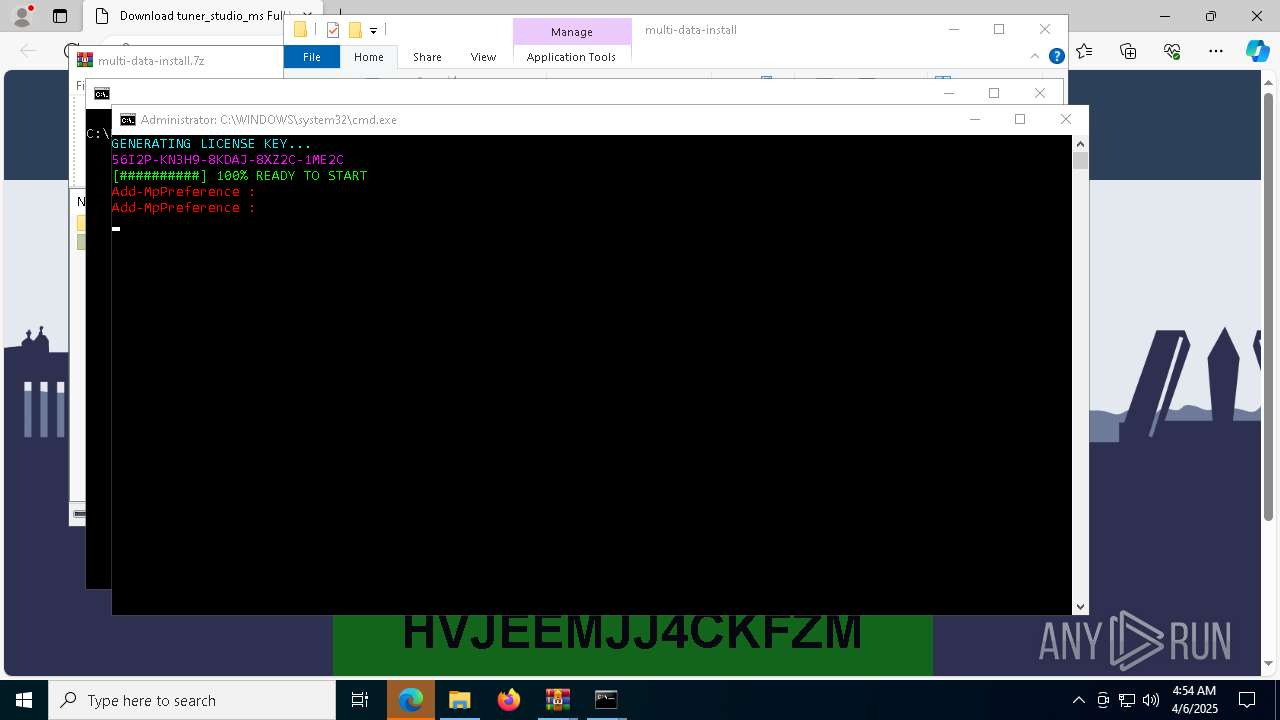Open Task View on taskbar
This screenshot has width=1280, height=720.
(360, 700)
